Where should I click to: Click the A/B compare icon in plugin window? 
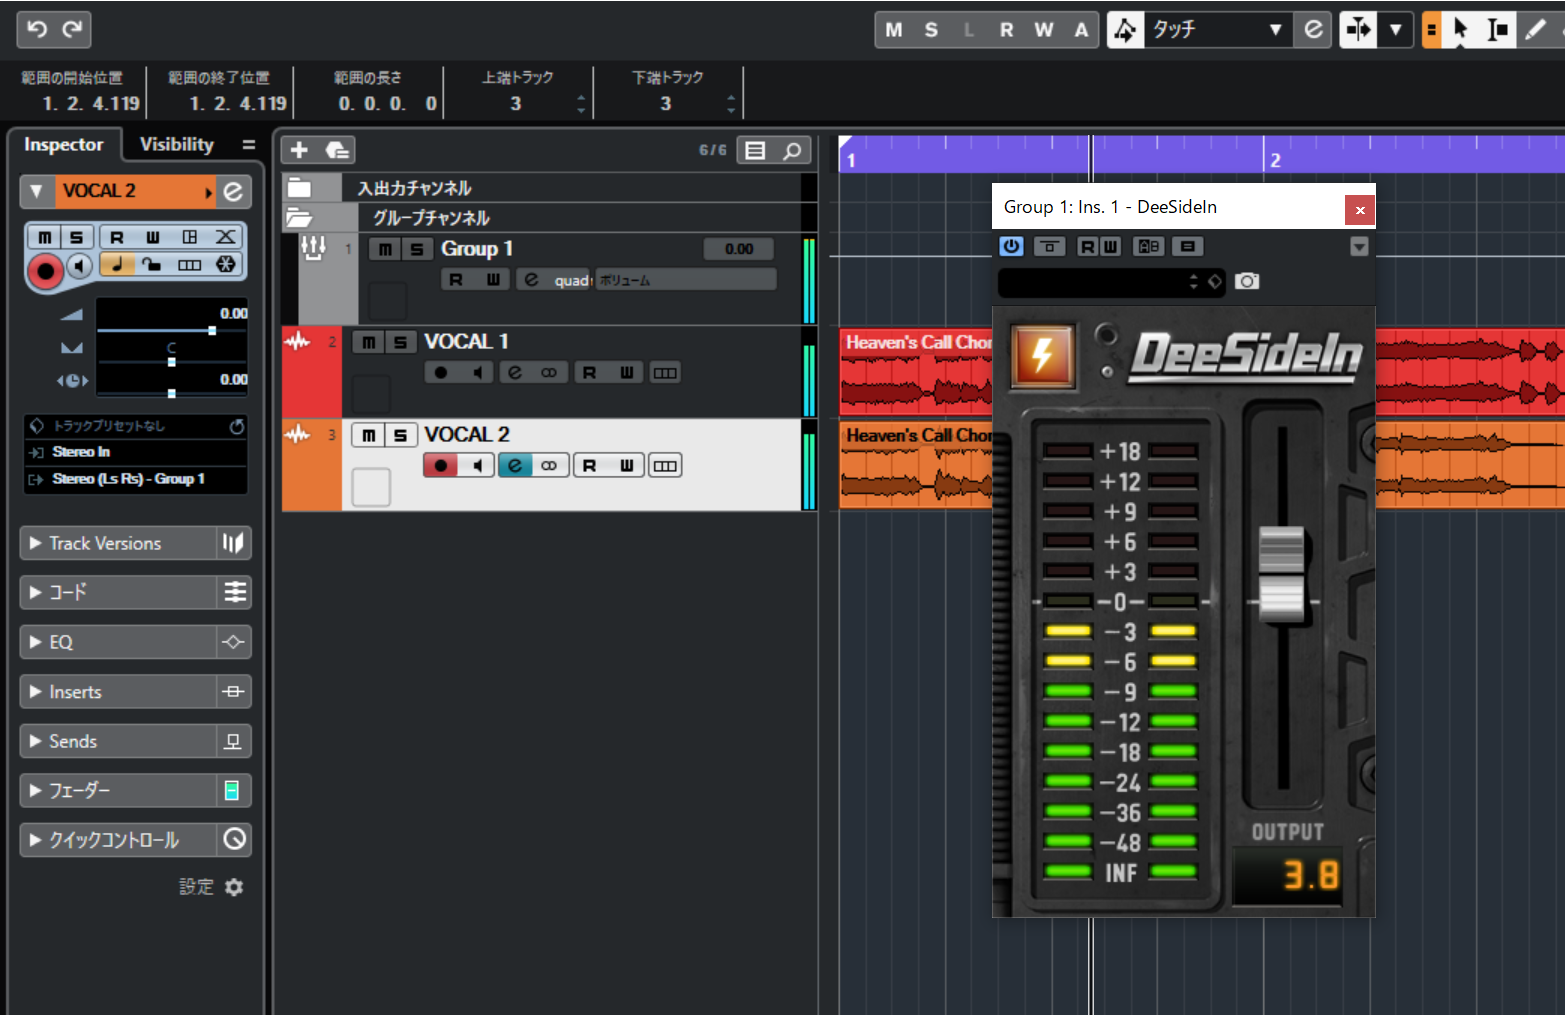[x=1149, y=246]
